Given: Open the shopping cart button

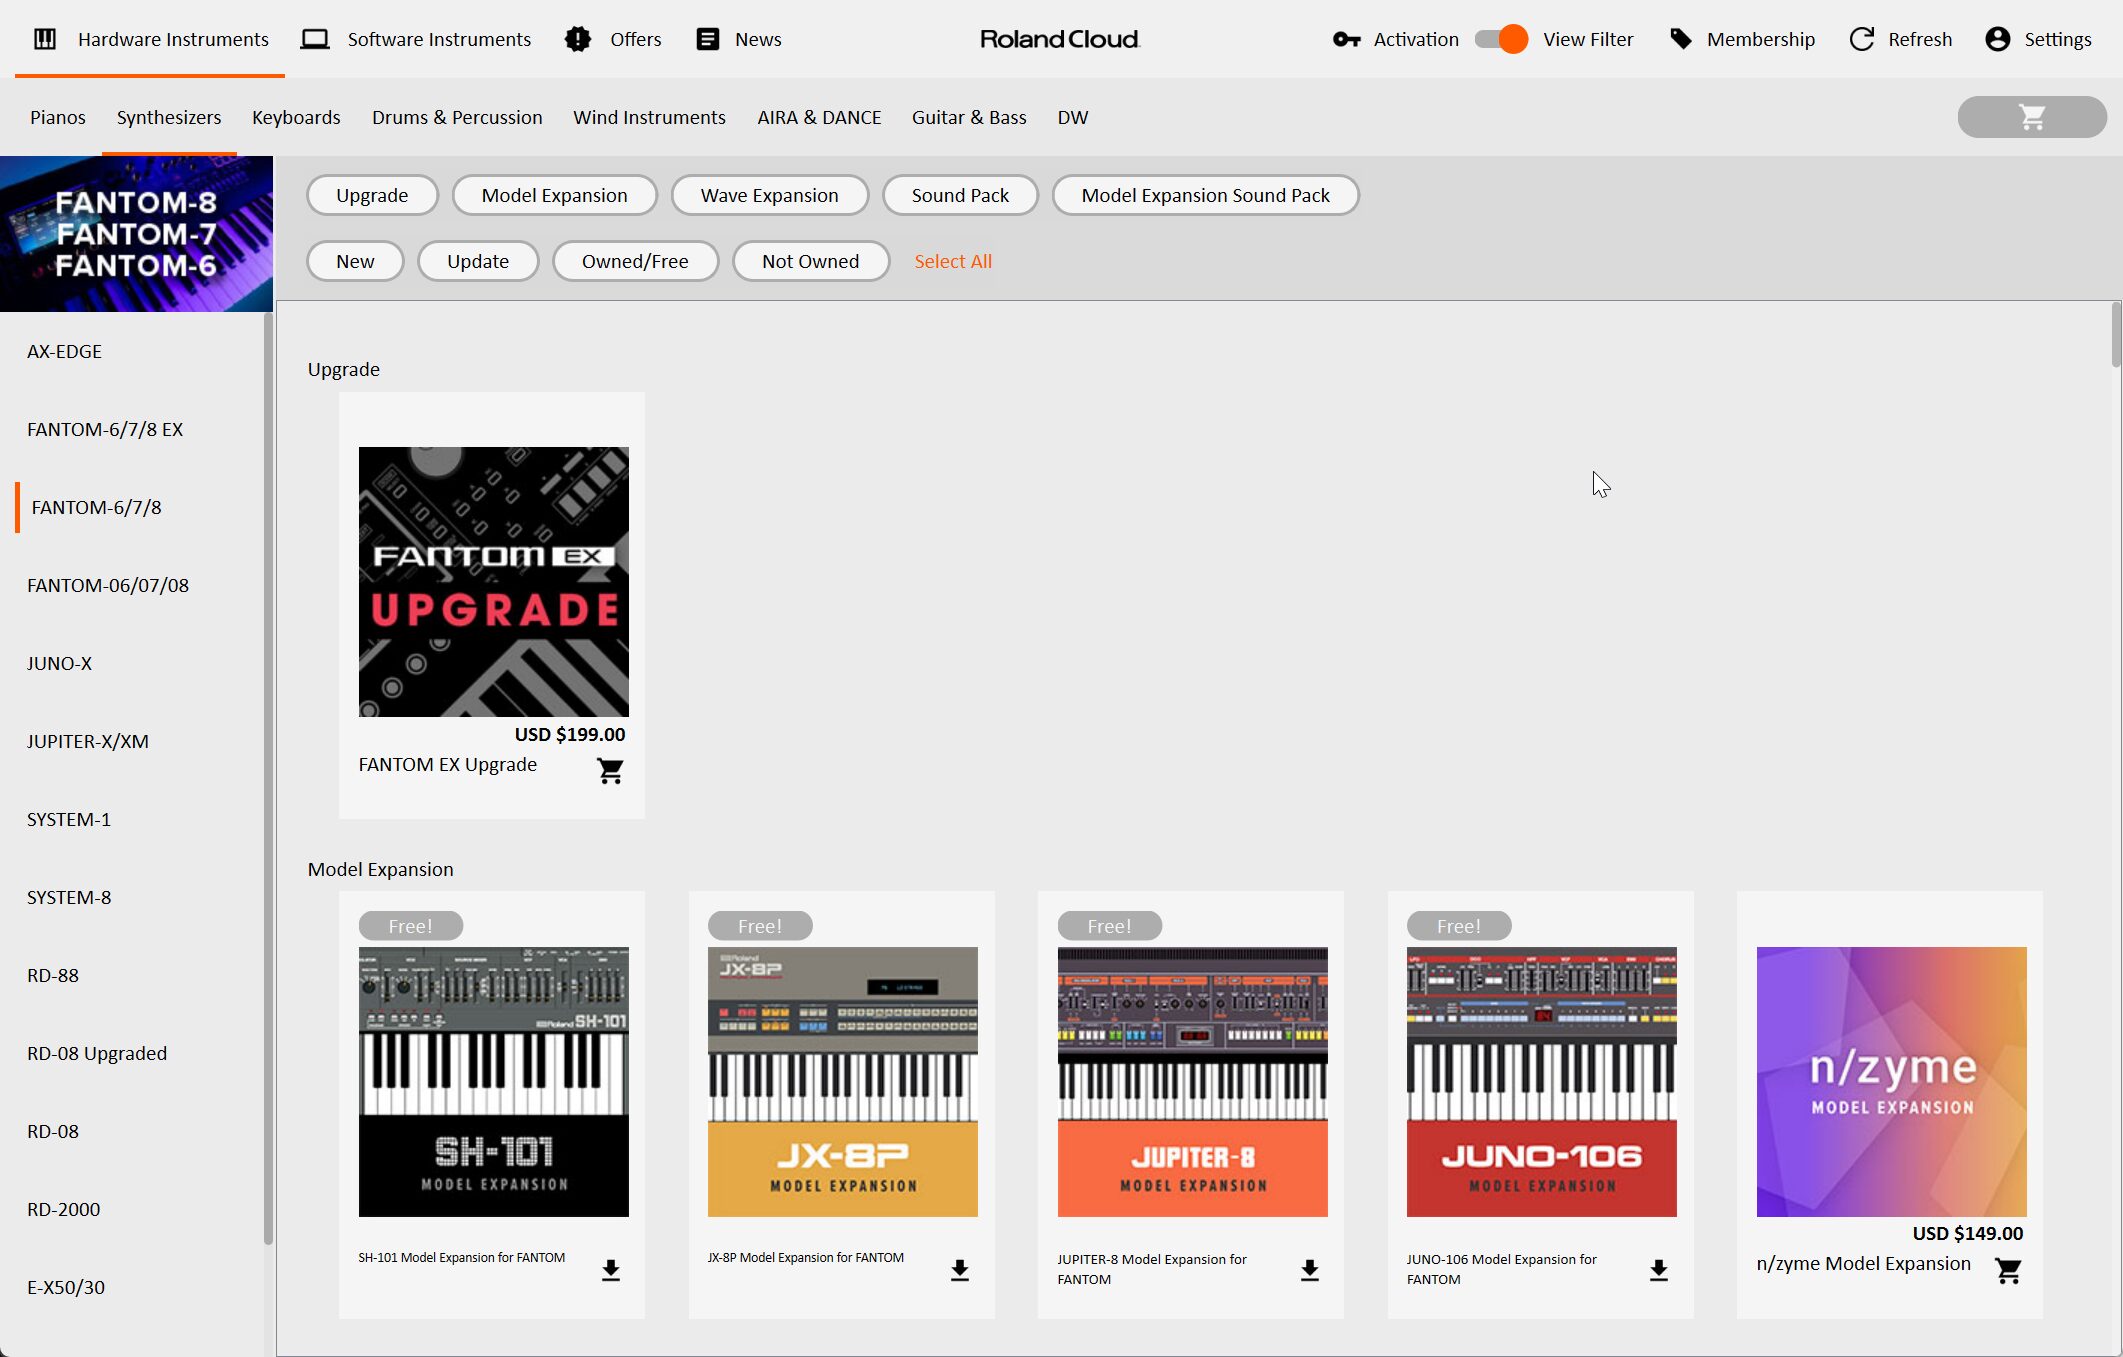Looking at the screenshot, I should coord(2031,117).
